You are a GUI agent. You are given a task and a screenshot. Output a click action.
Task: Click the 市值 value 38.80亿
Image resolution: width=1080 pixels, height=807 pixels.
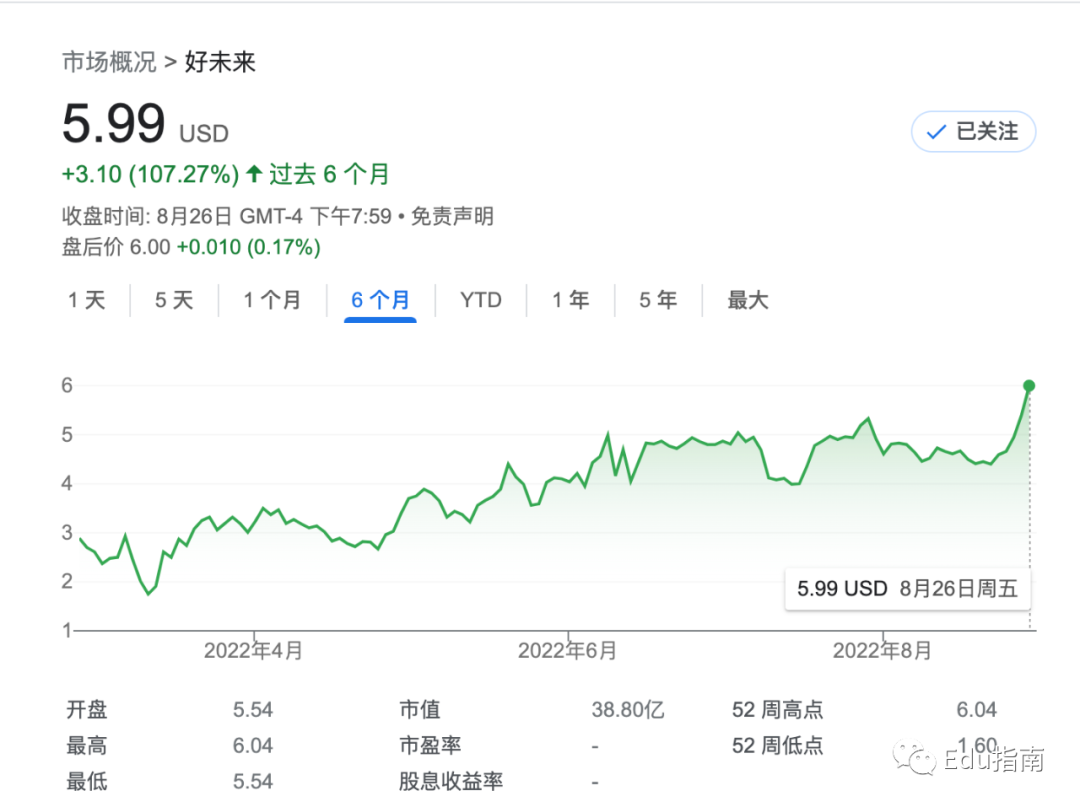[627, 710]
